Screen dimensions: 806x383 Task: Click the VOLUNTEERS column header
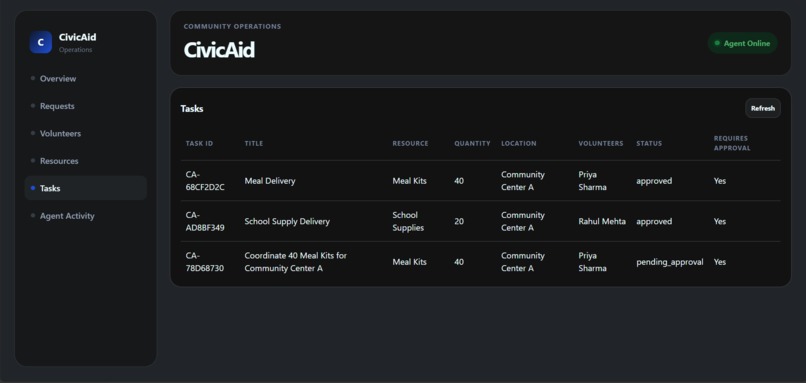[x=601, y=143]
